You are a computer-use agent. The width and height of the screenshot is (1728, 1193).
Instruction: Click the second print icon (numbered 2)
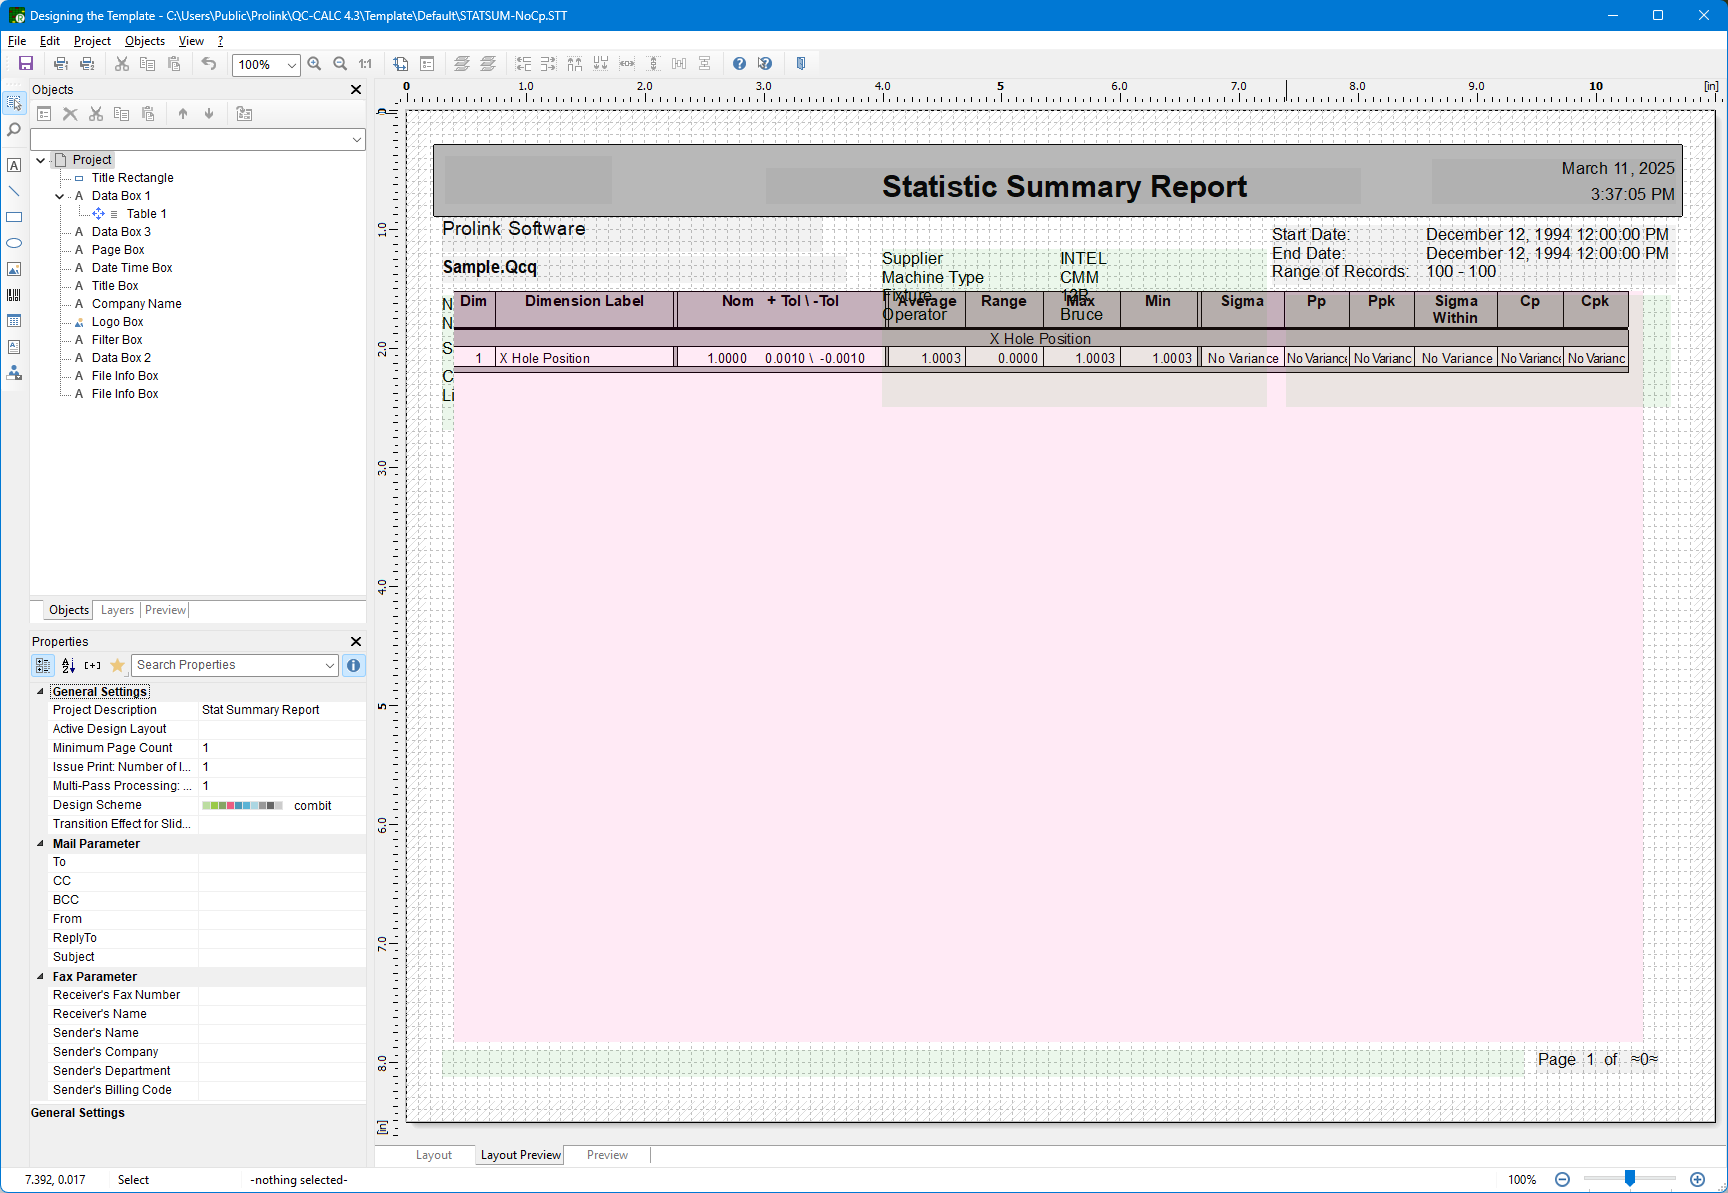[87, 64]
